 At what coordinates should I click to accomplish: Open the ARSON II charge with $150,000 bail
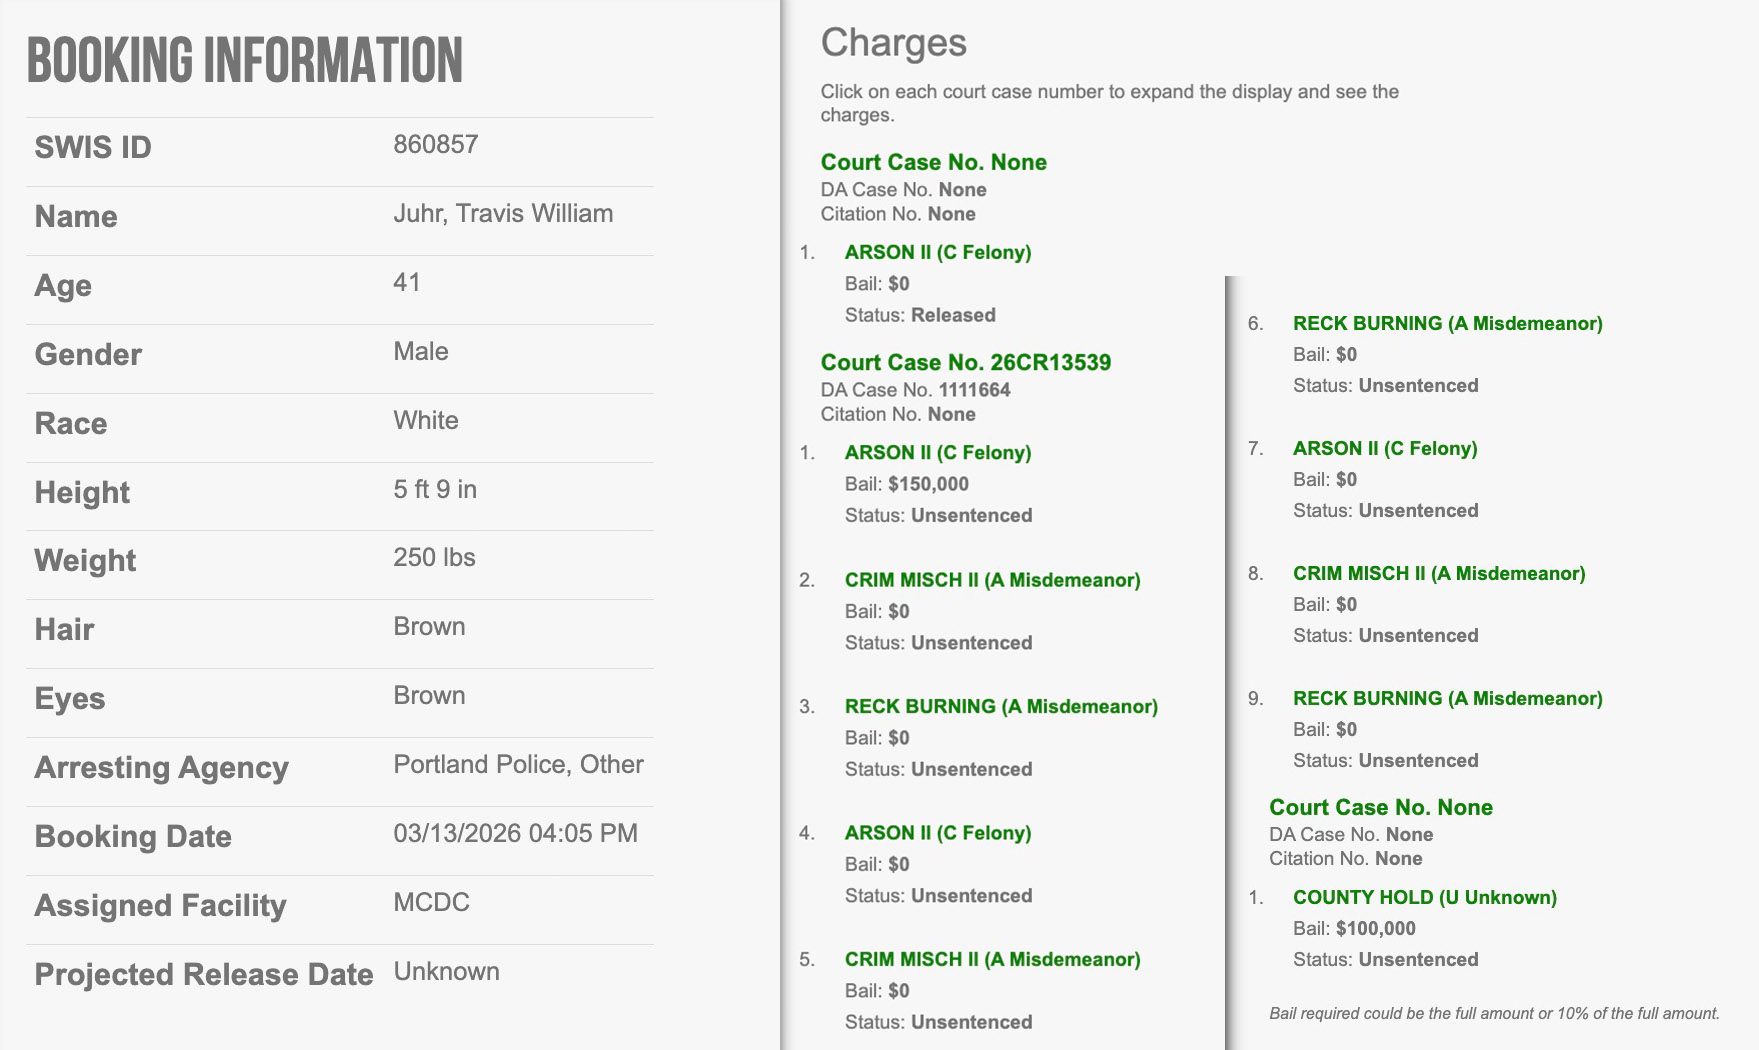pyautogui.click(x=937, y=452)
